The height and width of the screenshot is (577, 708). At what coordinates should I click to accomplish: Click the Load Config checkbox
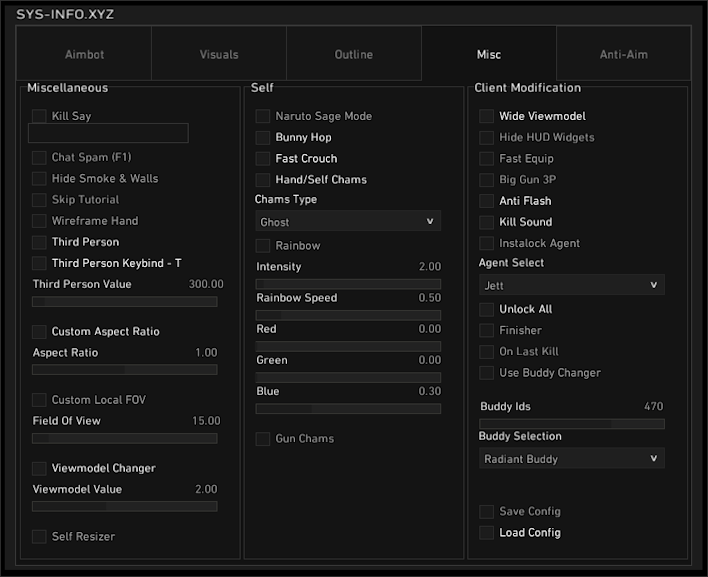(487, 533)
